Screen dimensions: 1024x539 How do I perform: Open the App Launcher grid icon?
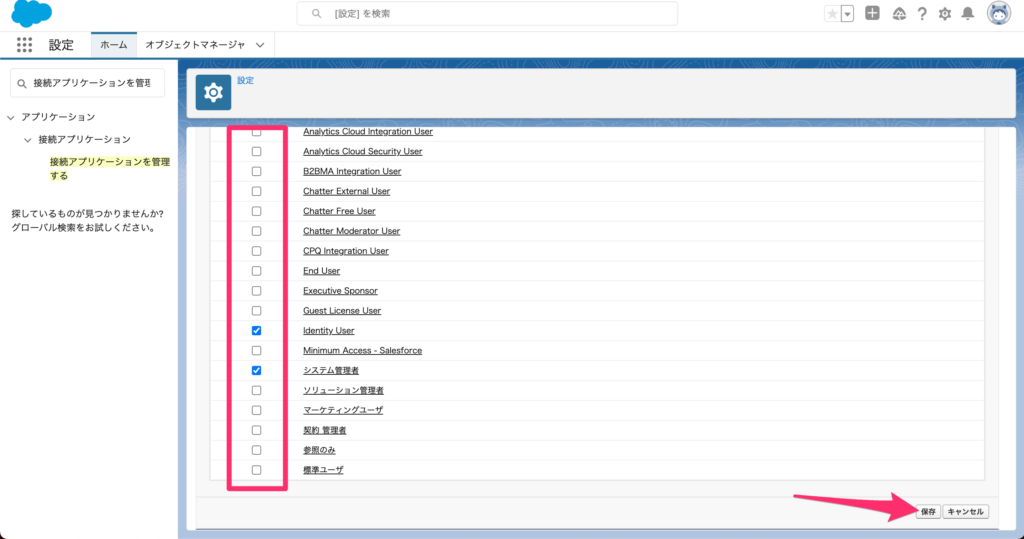click(25, 45)
